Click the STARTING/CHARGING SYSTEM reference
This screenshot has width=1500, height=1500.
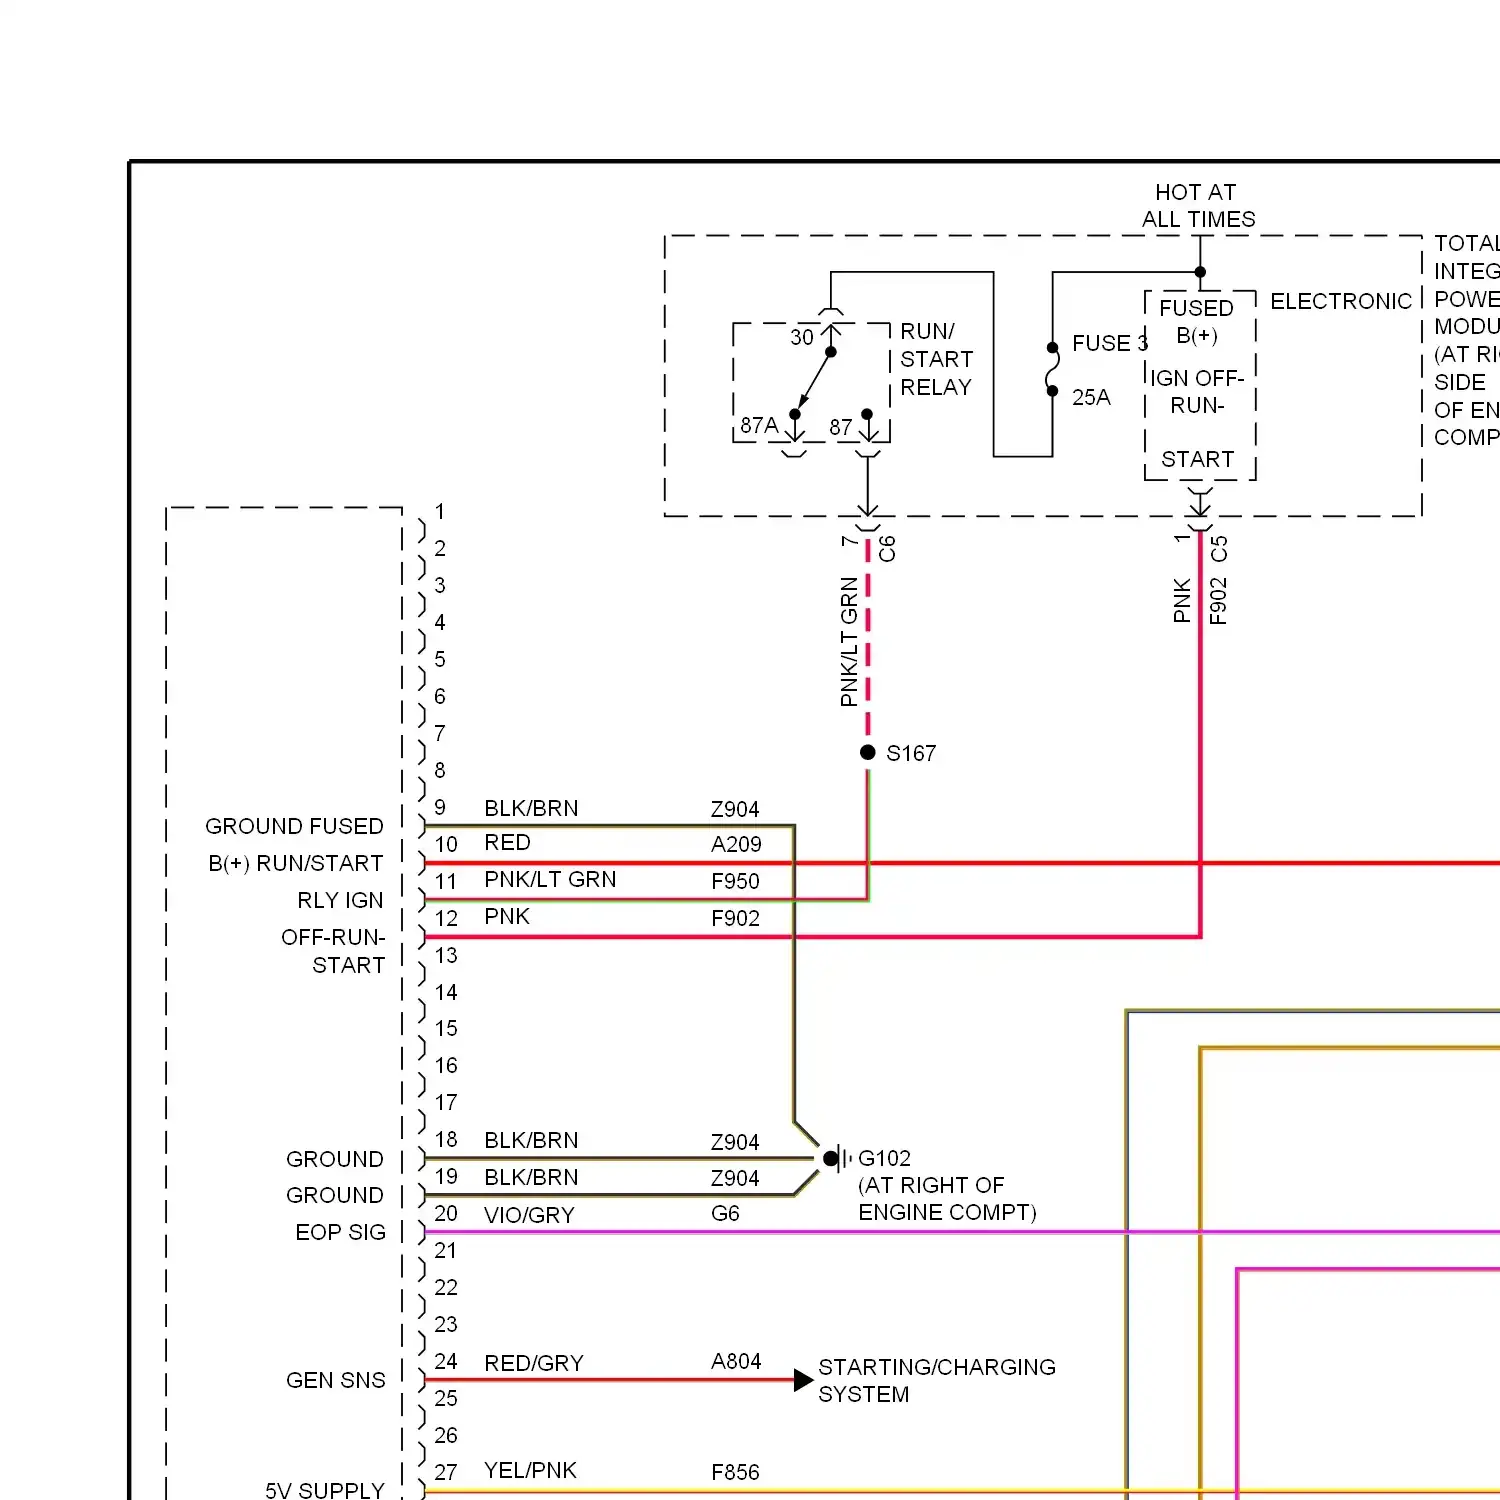(937, 1380)
